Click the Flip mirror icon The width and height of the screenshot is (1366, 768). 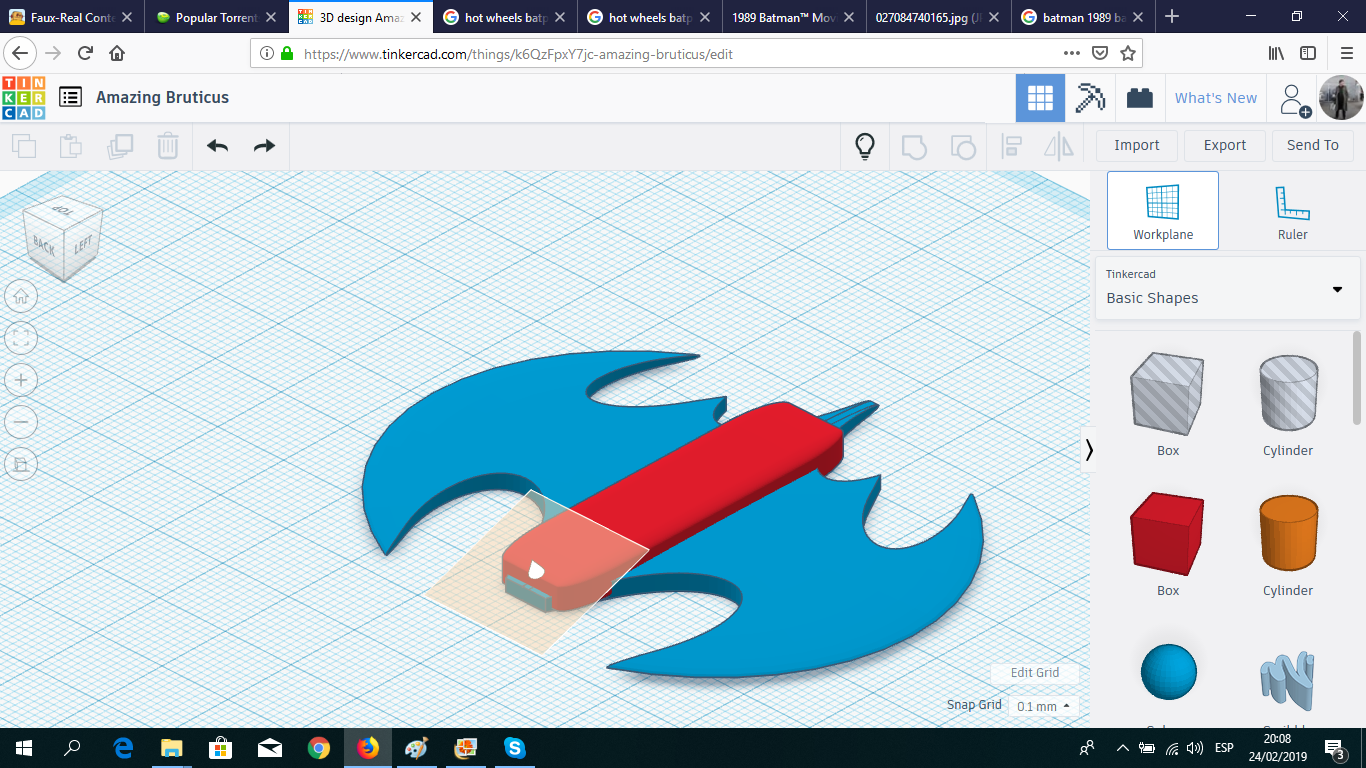pyautogui.click(x=1058, y=146)
